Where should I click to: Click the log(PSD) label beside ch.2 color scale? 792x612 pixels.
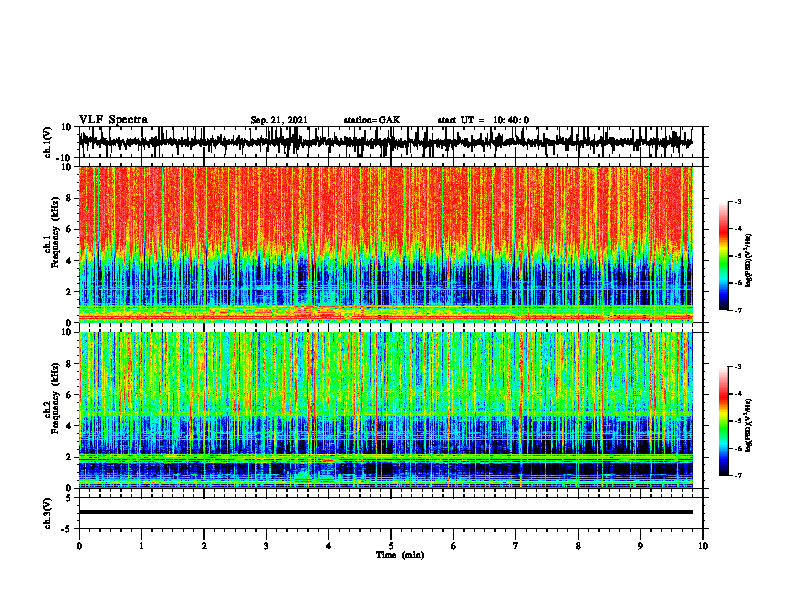749,424
